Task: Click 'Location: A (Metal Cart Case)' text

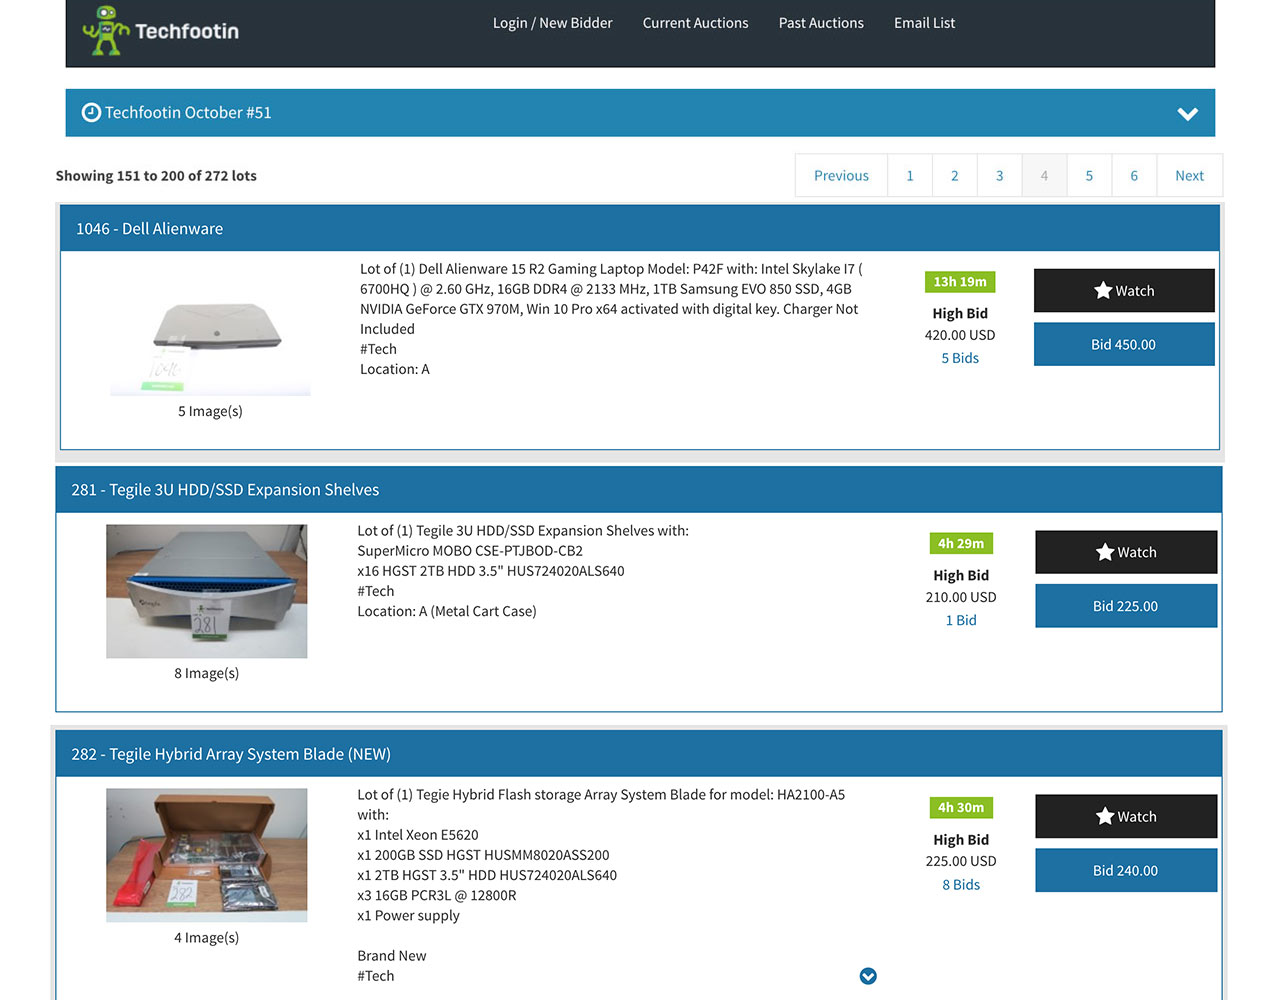Action: [447, 611]
